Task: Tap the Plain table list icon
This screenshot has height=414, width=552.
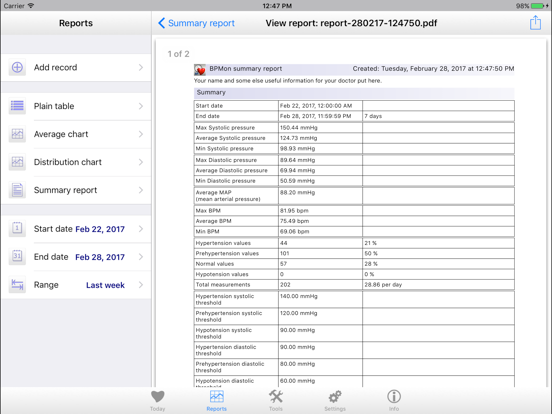Action: pos(17,106)
